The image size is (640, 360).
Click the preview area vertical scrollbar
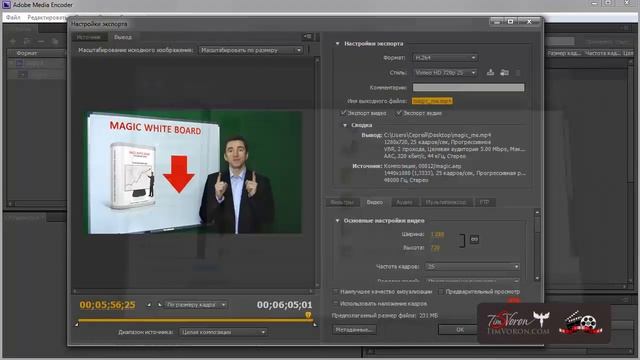[317, 173]
